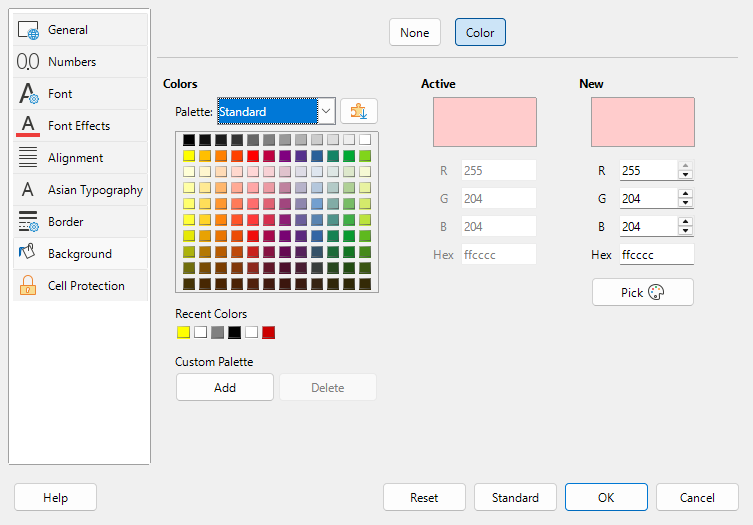Choose orange swatch in second palette row

221,156
